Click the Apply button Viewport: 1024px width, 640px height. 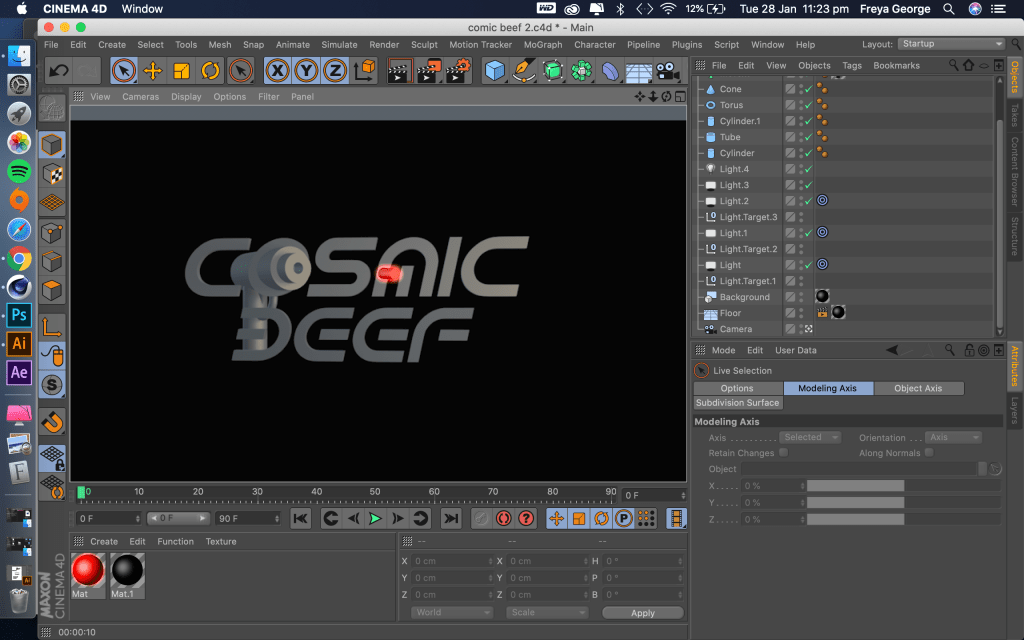(643, 613)
